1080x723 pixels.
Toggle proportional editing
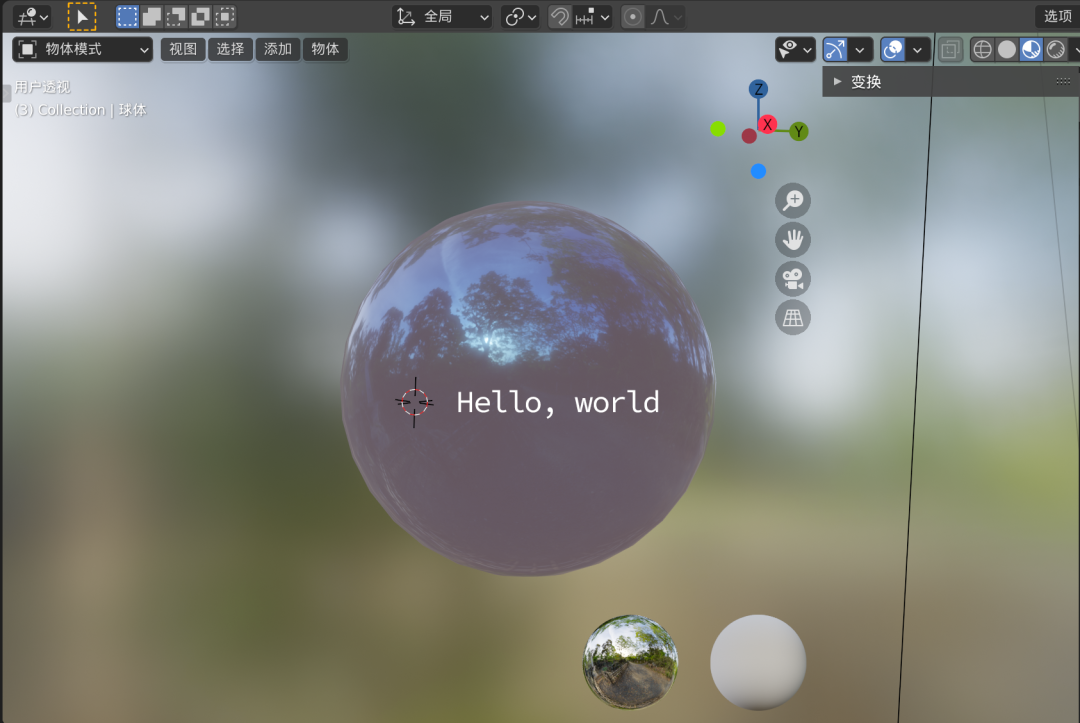[x=632, y=17]
